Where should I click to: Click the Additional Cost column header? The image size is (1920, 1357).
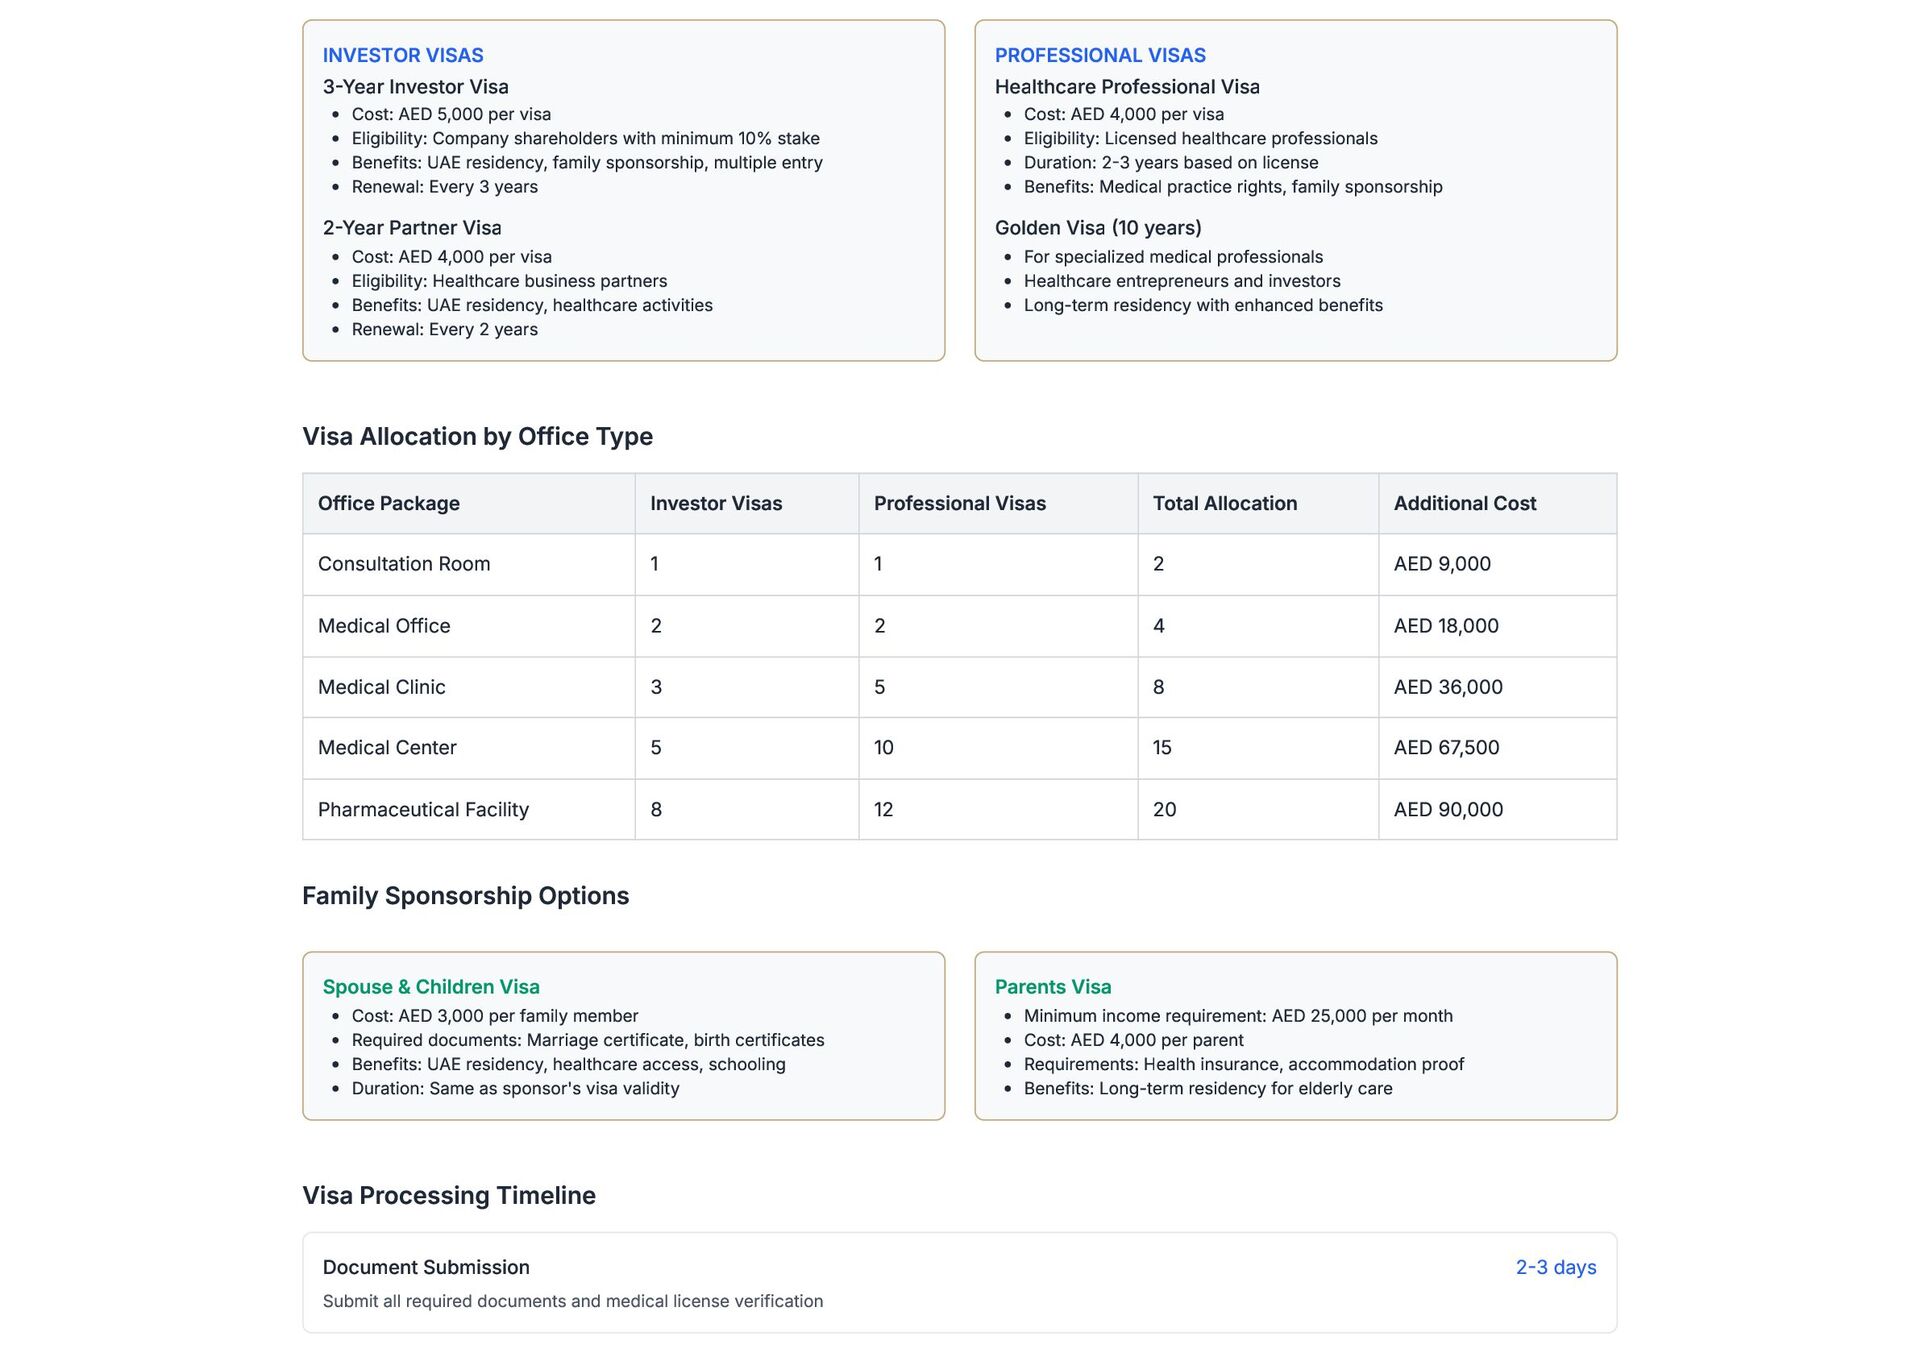coord(1465,504)
